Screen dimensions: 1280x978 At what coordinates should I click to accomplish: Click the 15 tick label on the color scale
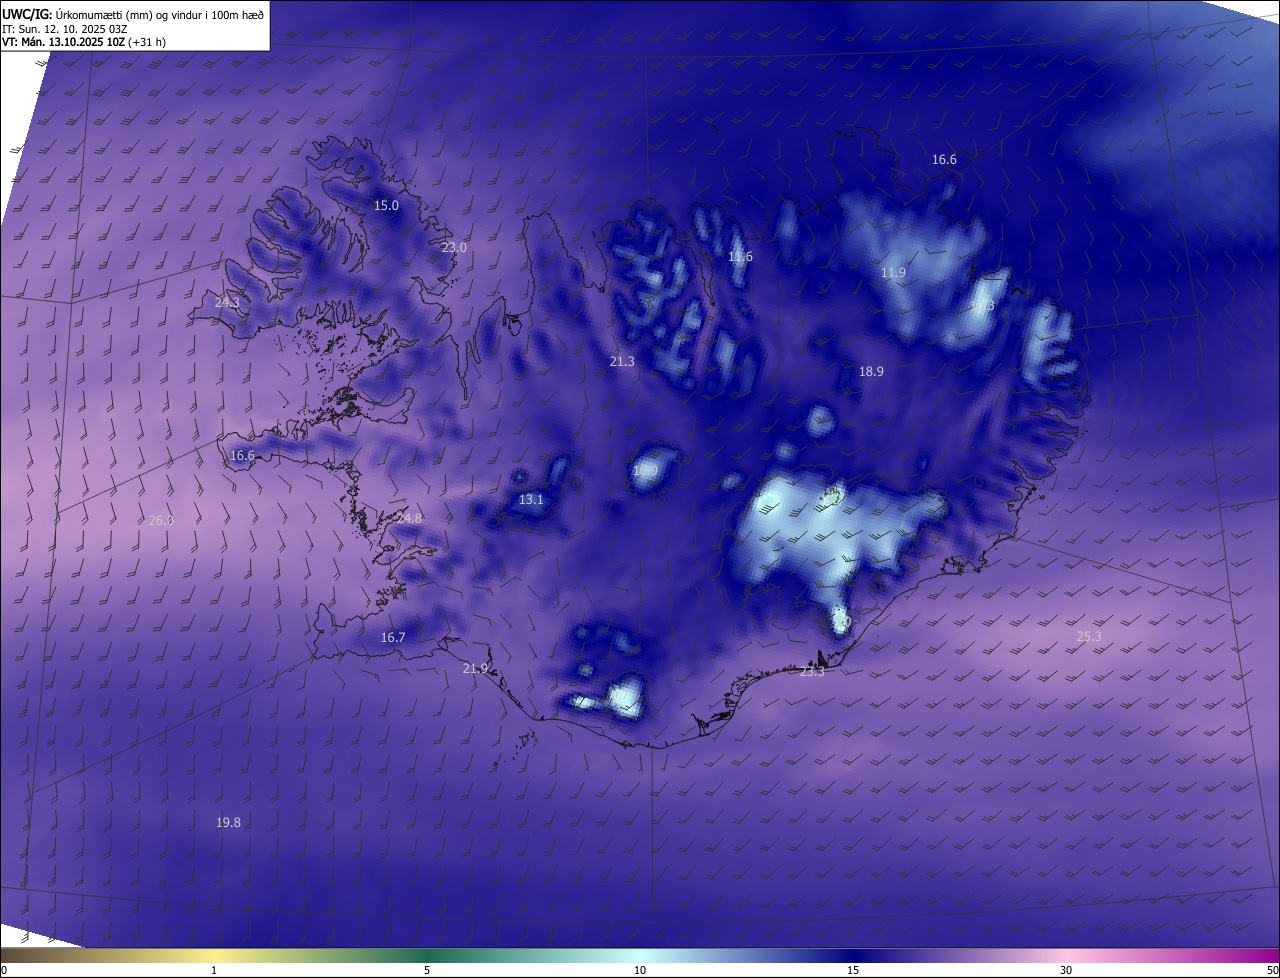[x=853, y=970]
